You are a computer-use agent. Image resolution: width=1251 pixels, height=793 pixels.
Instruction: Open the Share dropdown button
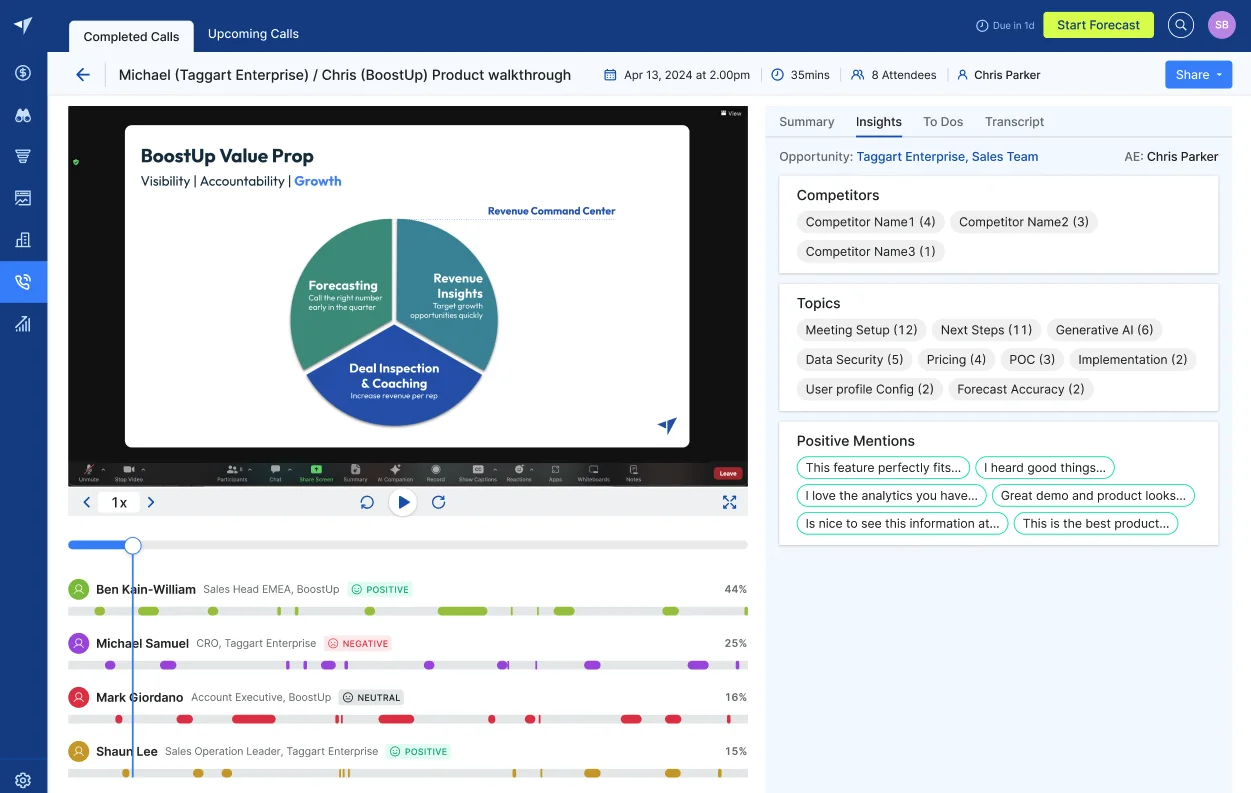point(1198,75)
